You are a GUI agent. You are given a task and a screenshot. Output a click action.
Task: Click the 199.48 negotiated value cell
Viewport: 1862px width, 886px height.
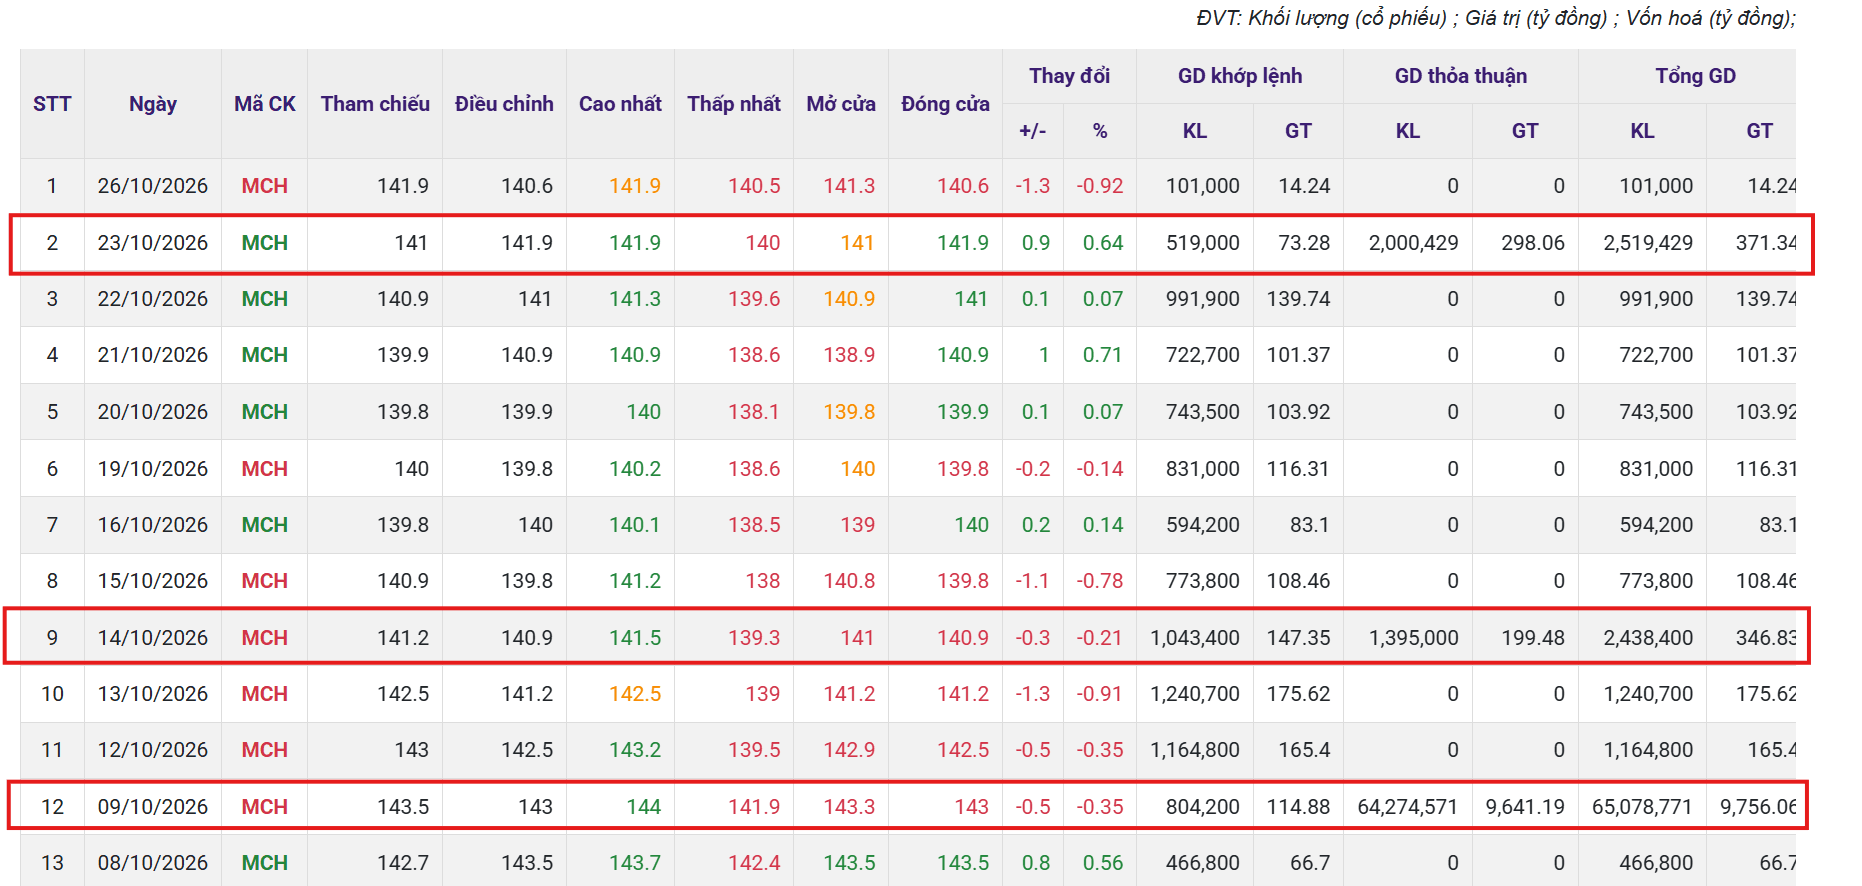(1533, 638)
